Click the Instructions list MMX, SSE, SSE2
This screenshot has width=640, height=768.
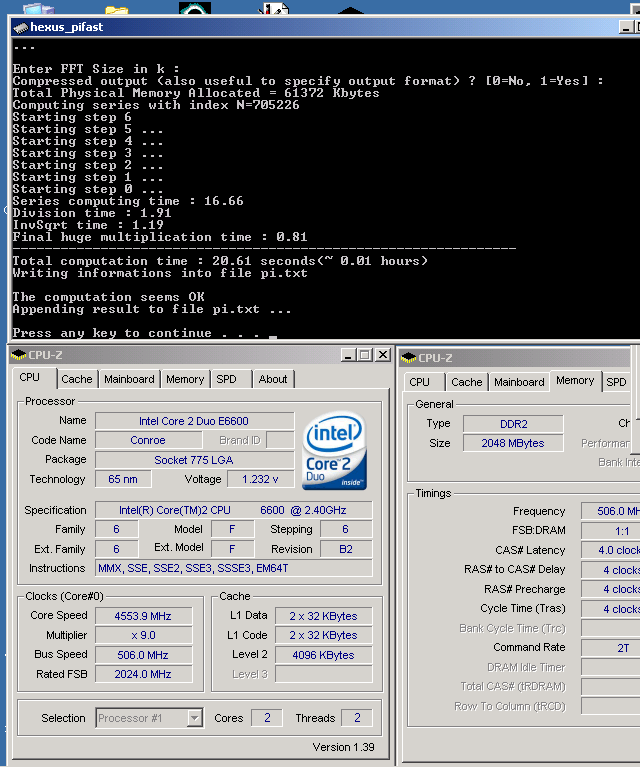[x=234, y=568]
